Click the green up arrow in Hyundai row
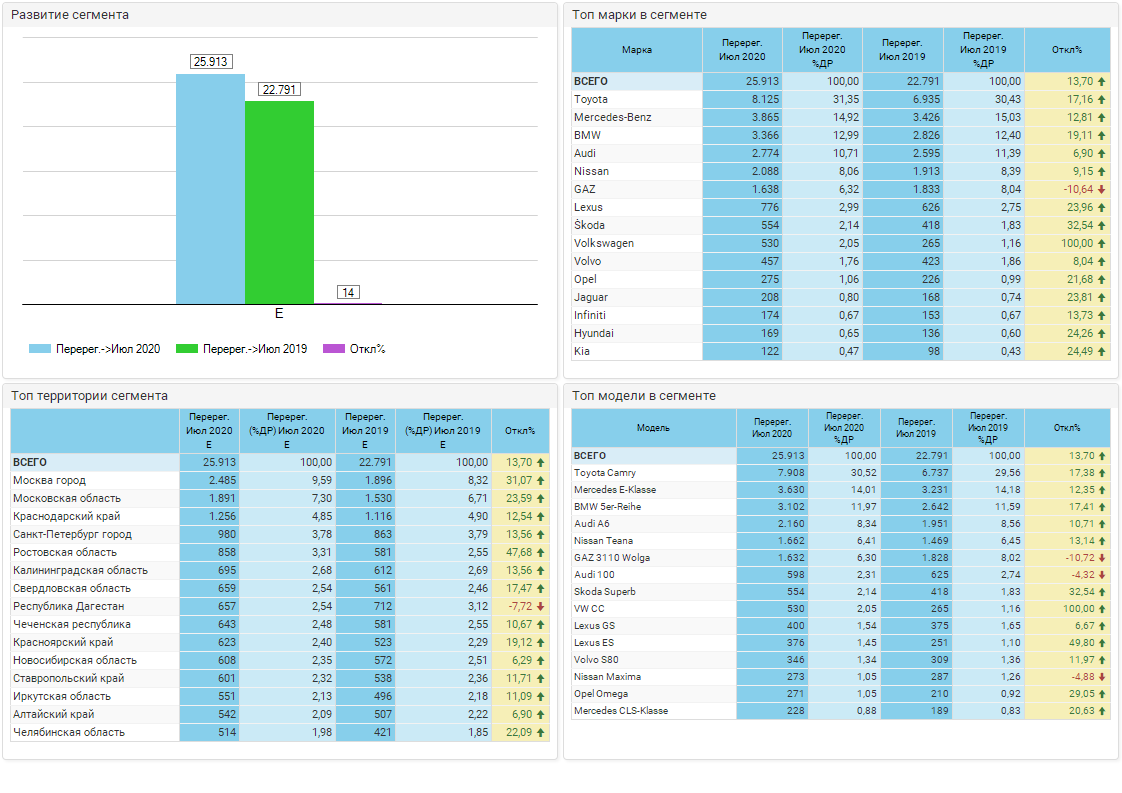 1101,334
